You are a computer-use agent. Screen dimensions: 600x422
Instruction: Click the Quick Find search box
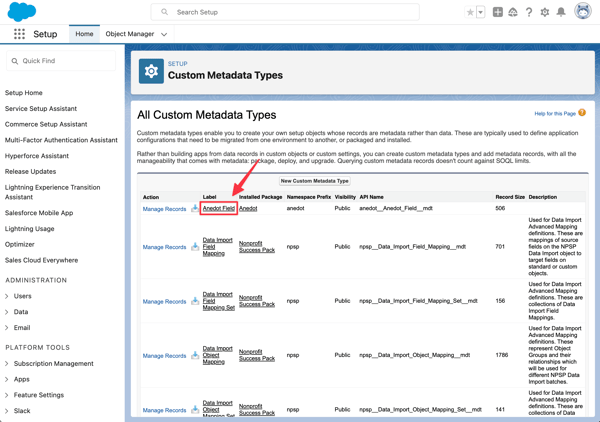pyautogui.click(x=61, y=61)
